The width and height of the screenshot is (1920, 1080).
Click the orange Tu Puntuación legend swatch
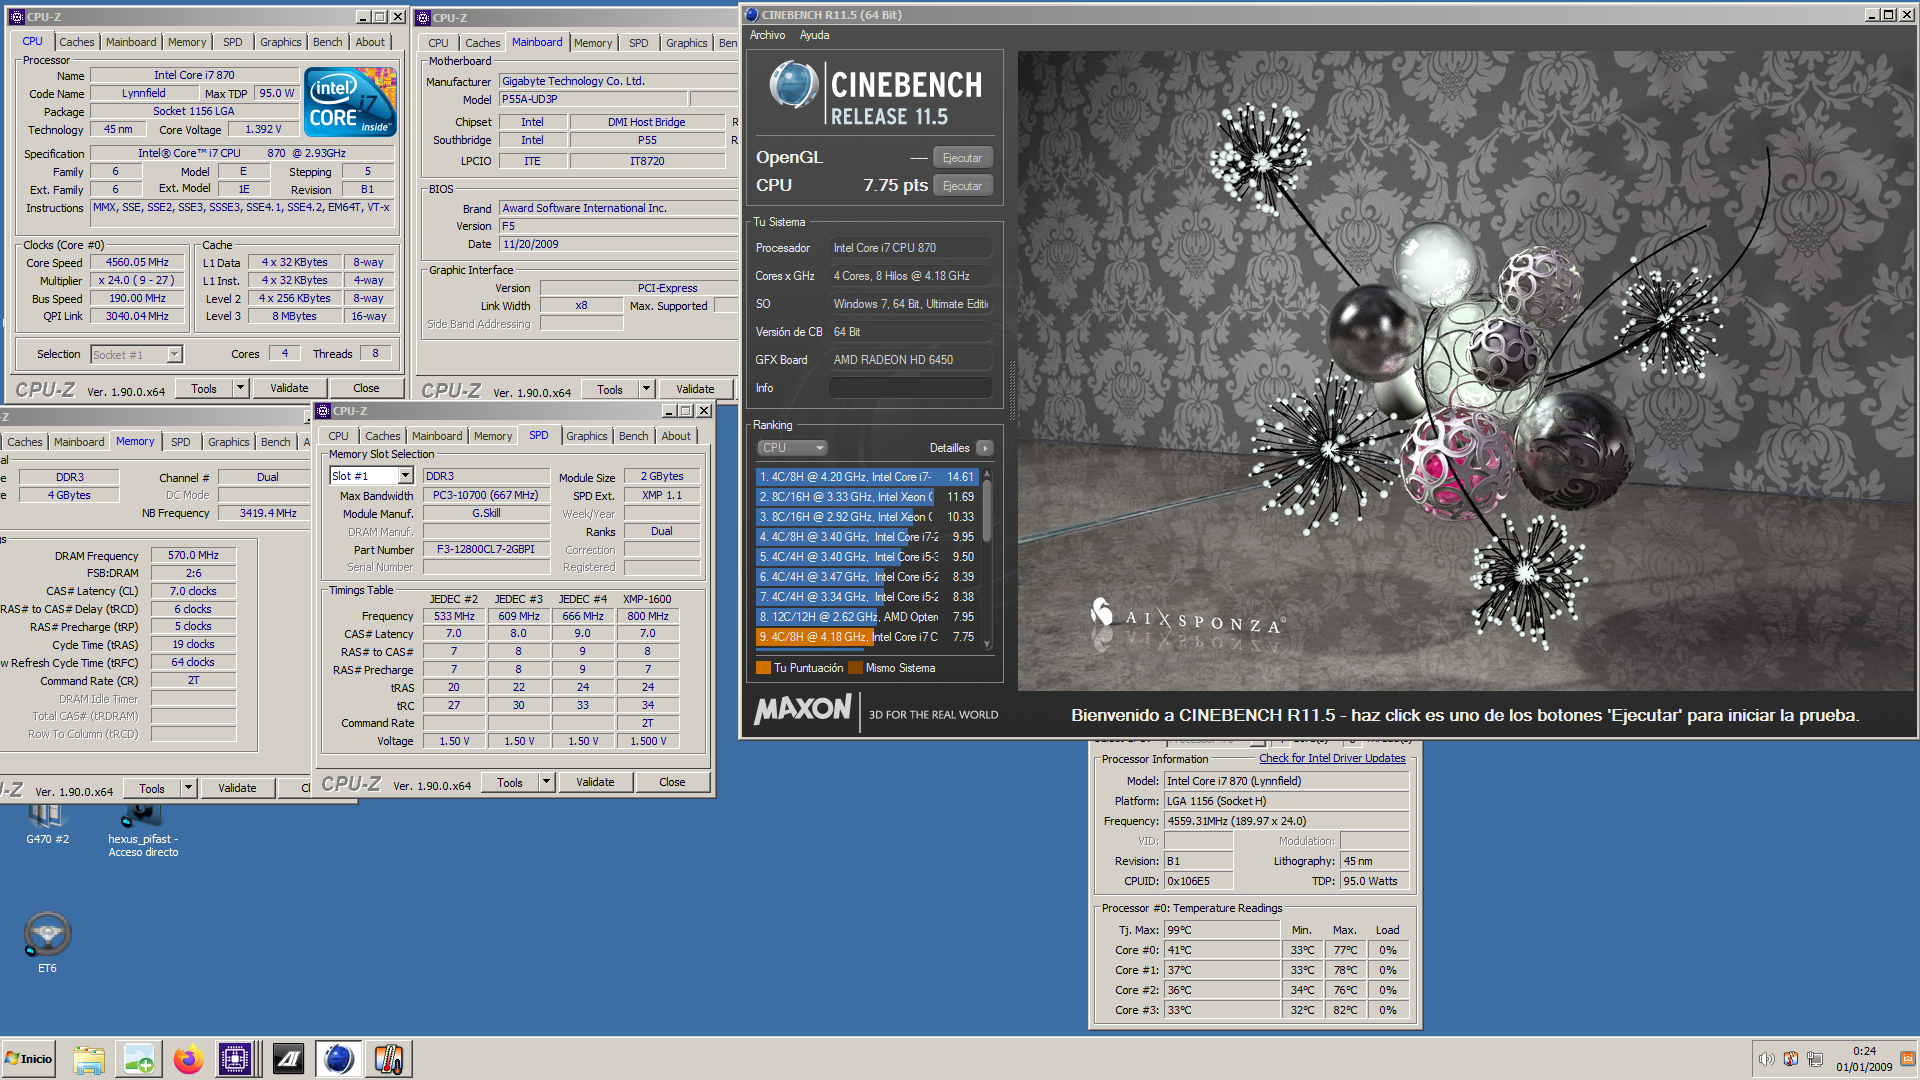[764, 668]
